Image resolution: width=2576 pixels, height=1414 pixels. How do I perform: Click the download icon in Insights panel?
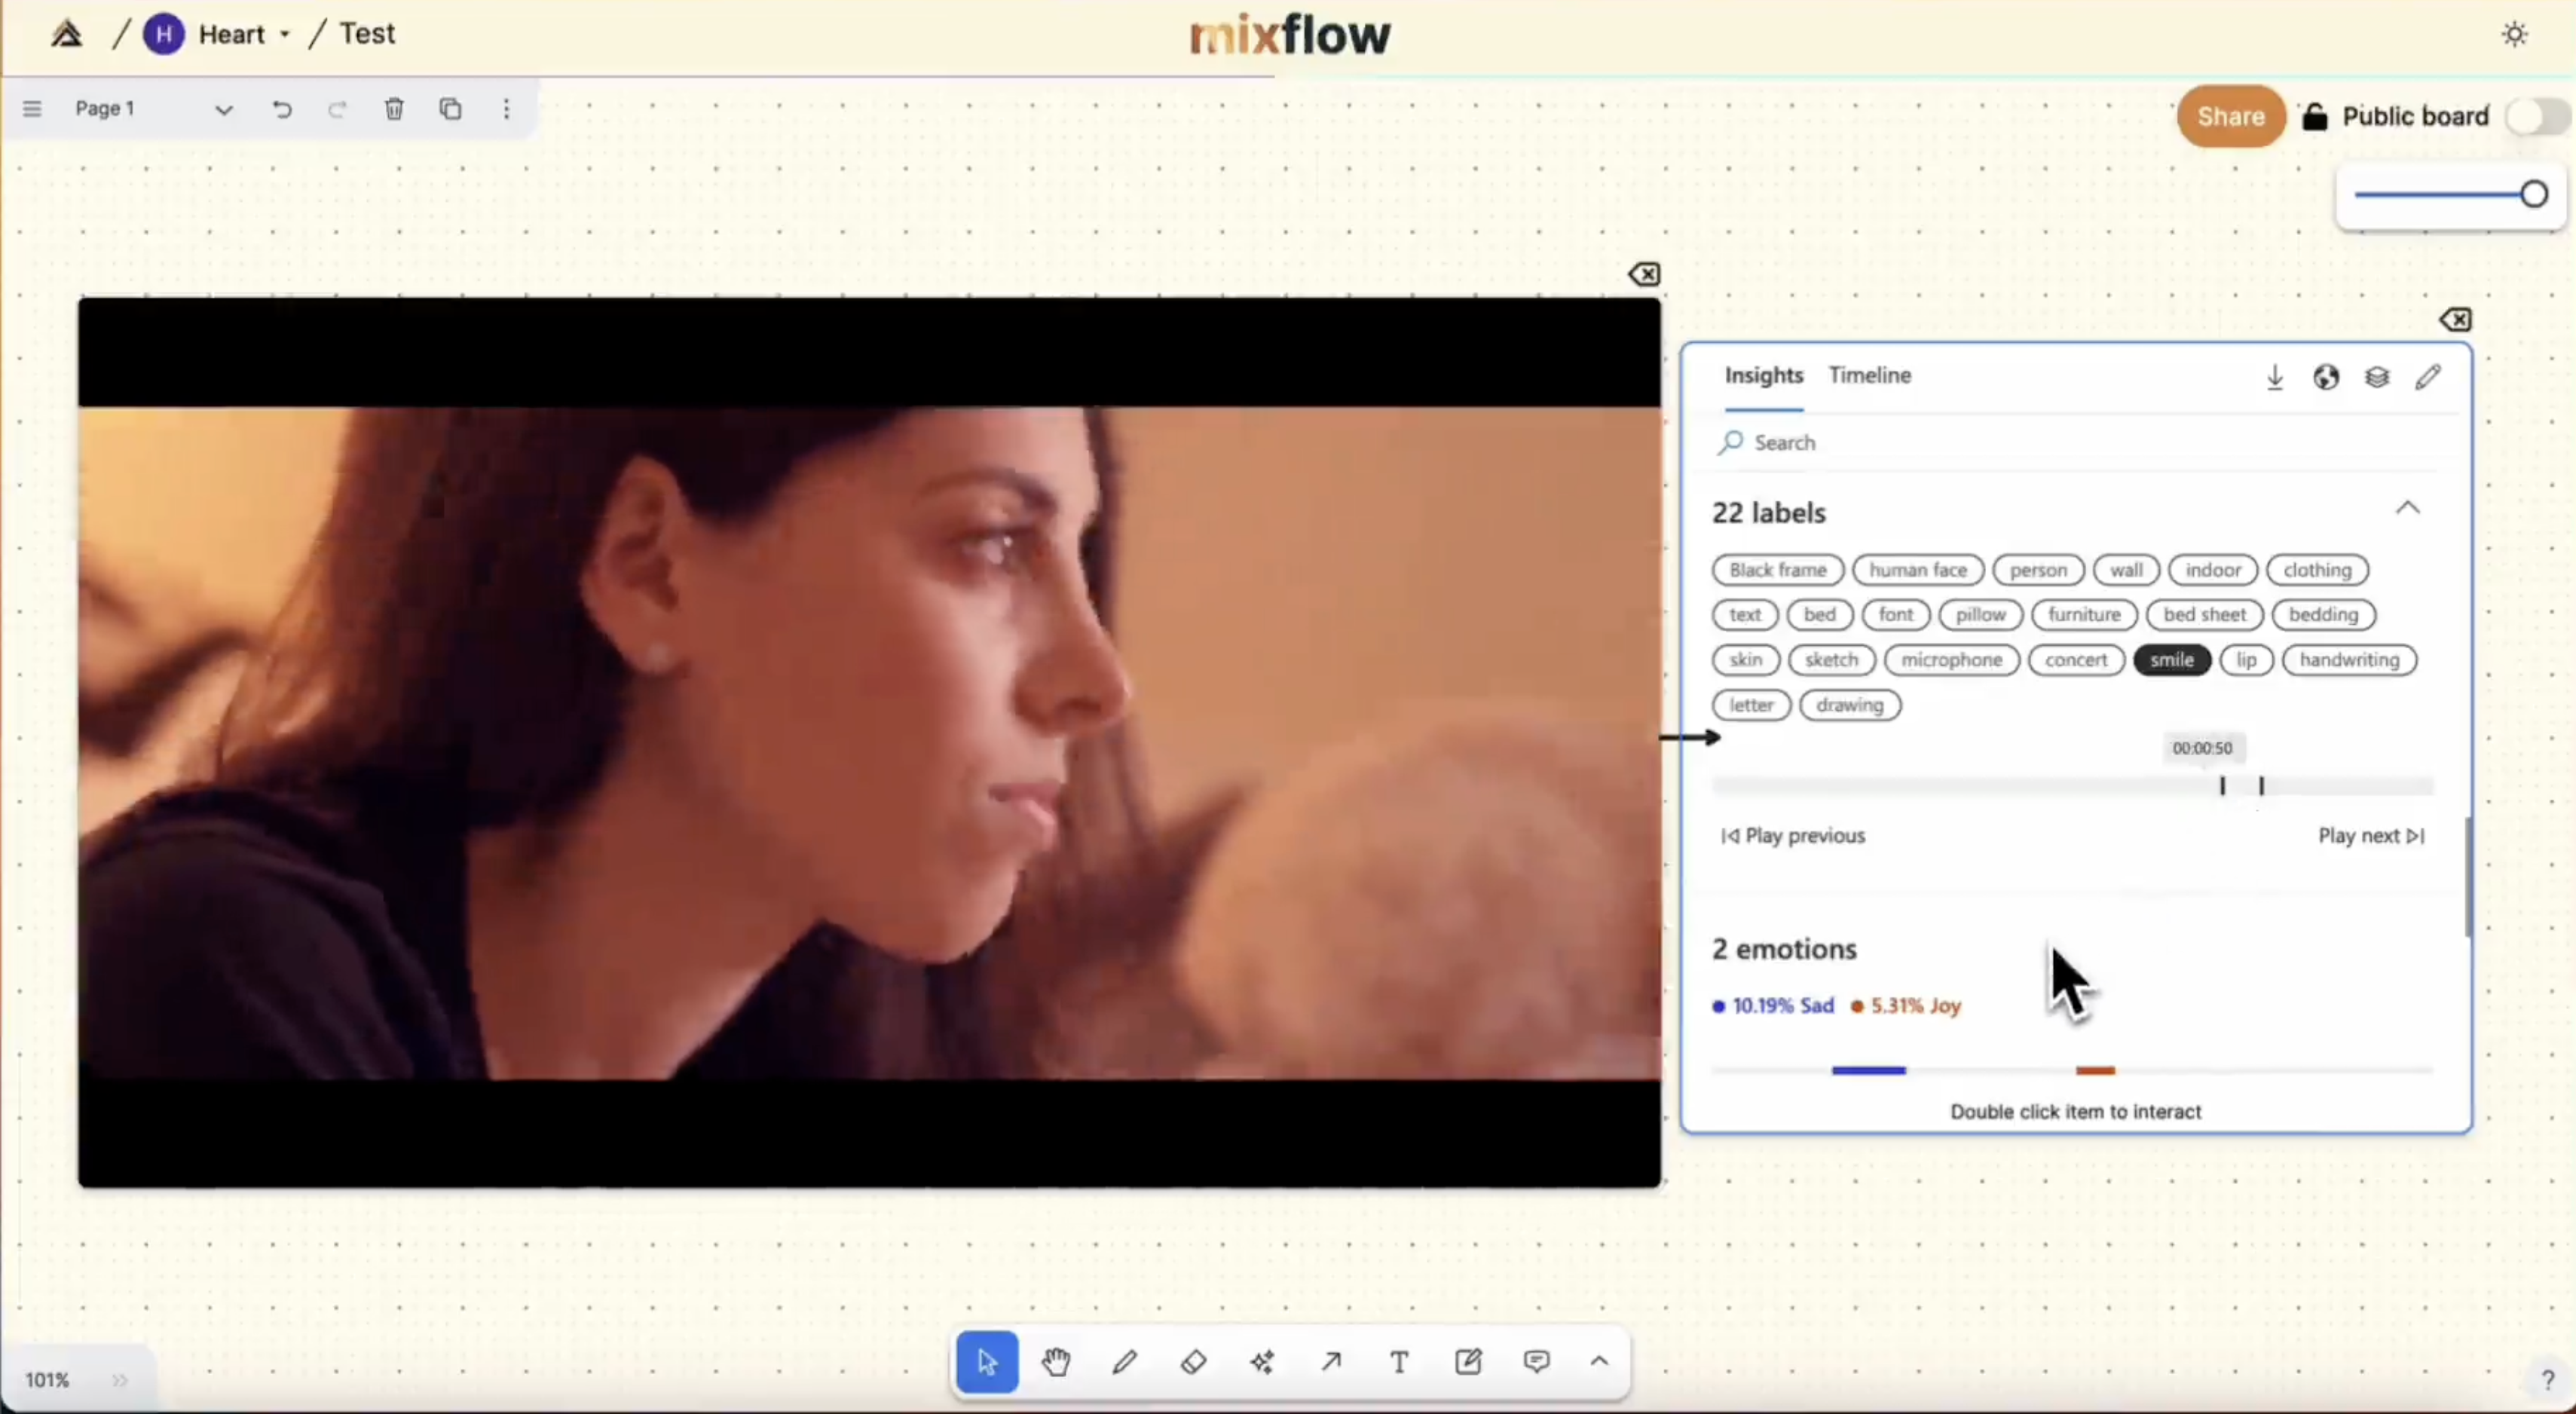click(x=2275, y=377)
